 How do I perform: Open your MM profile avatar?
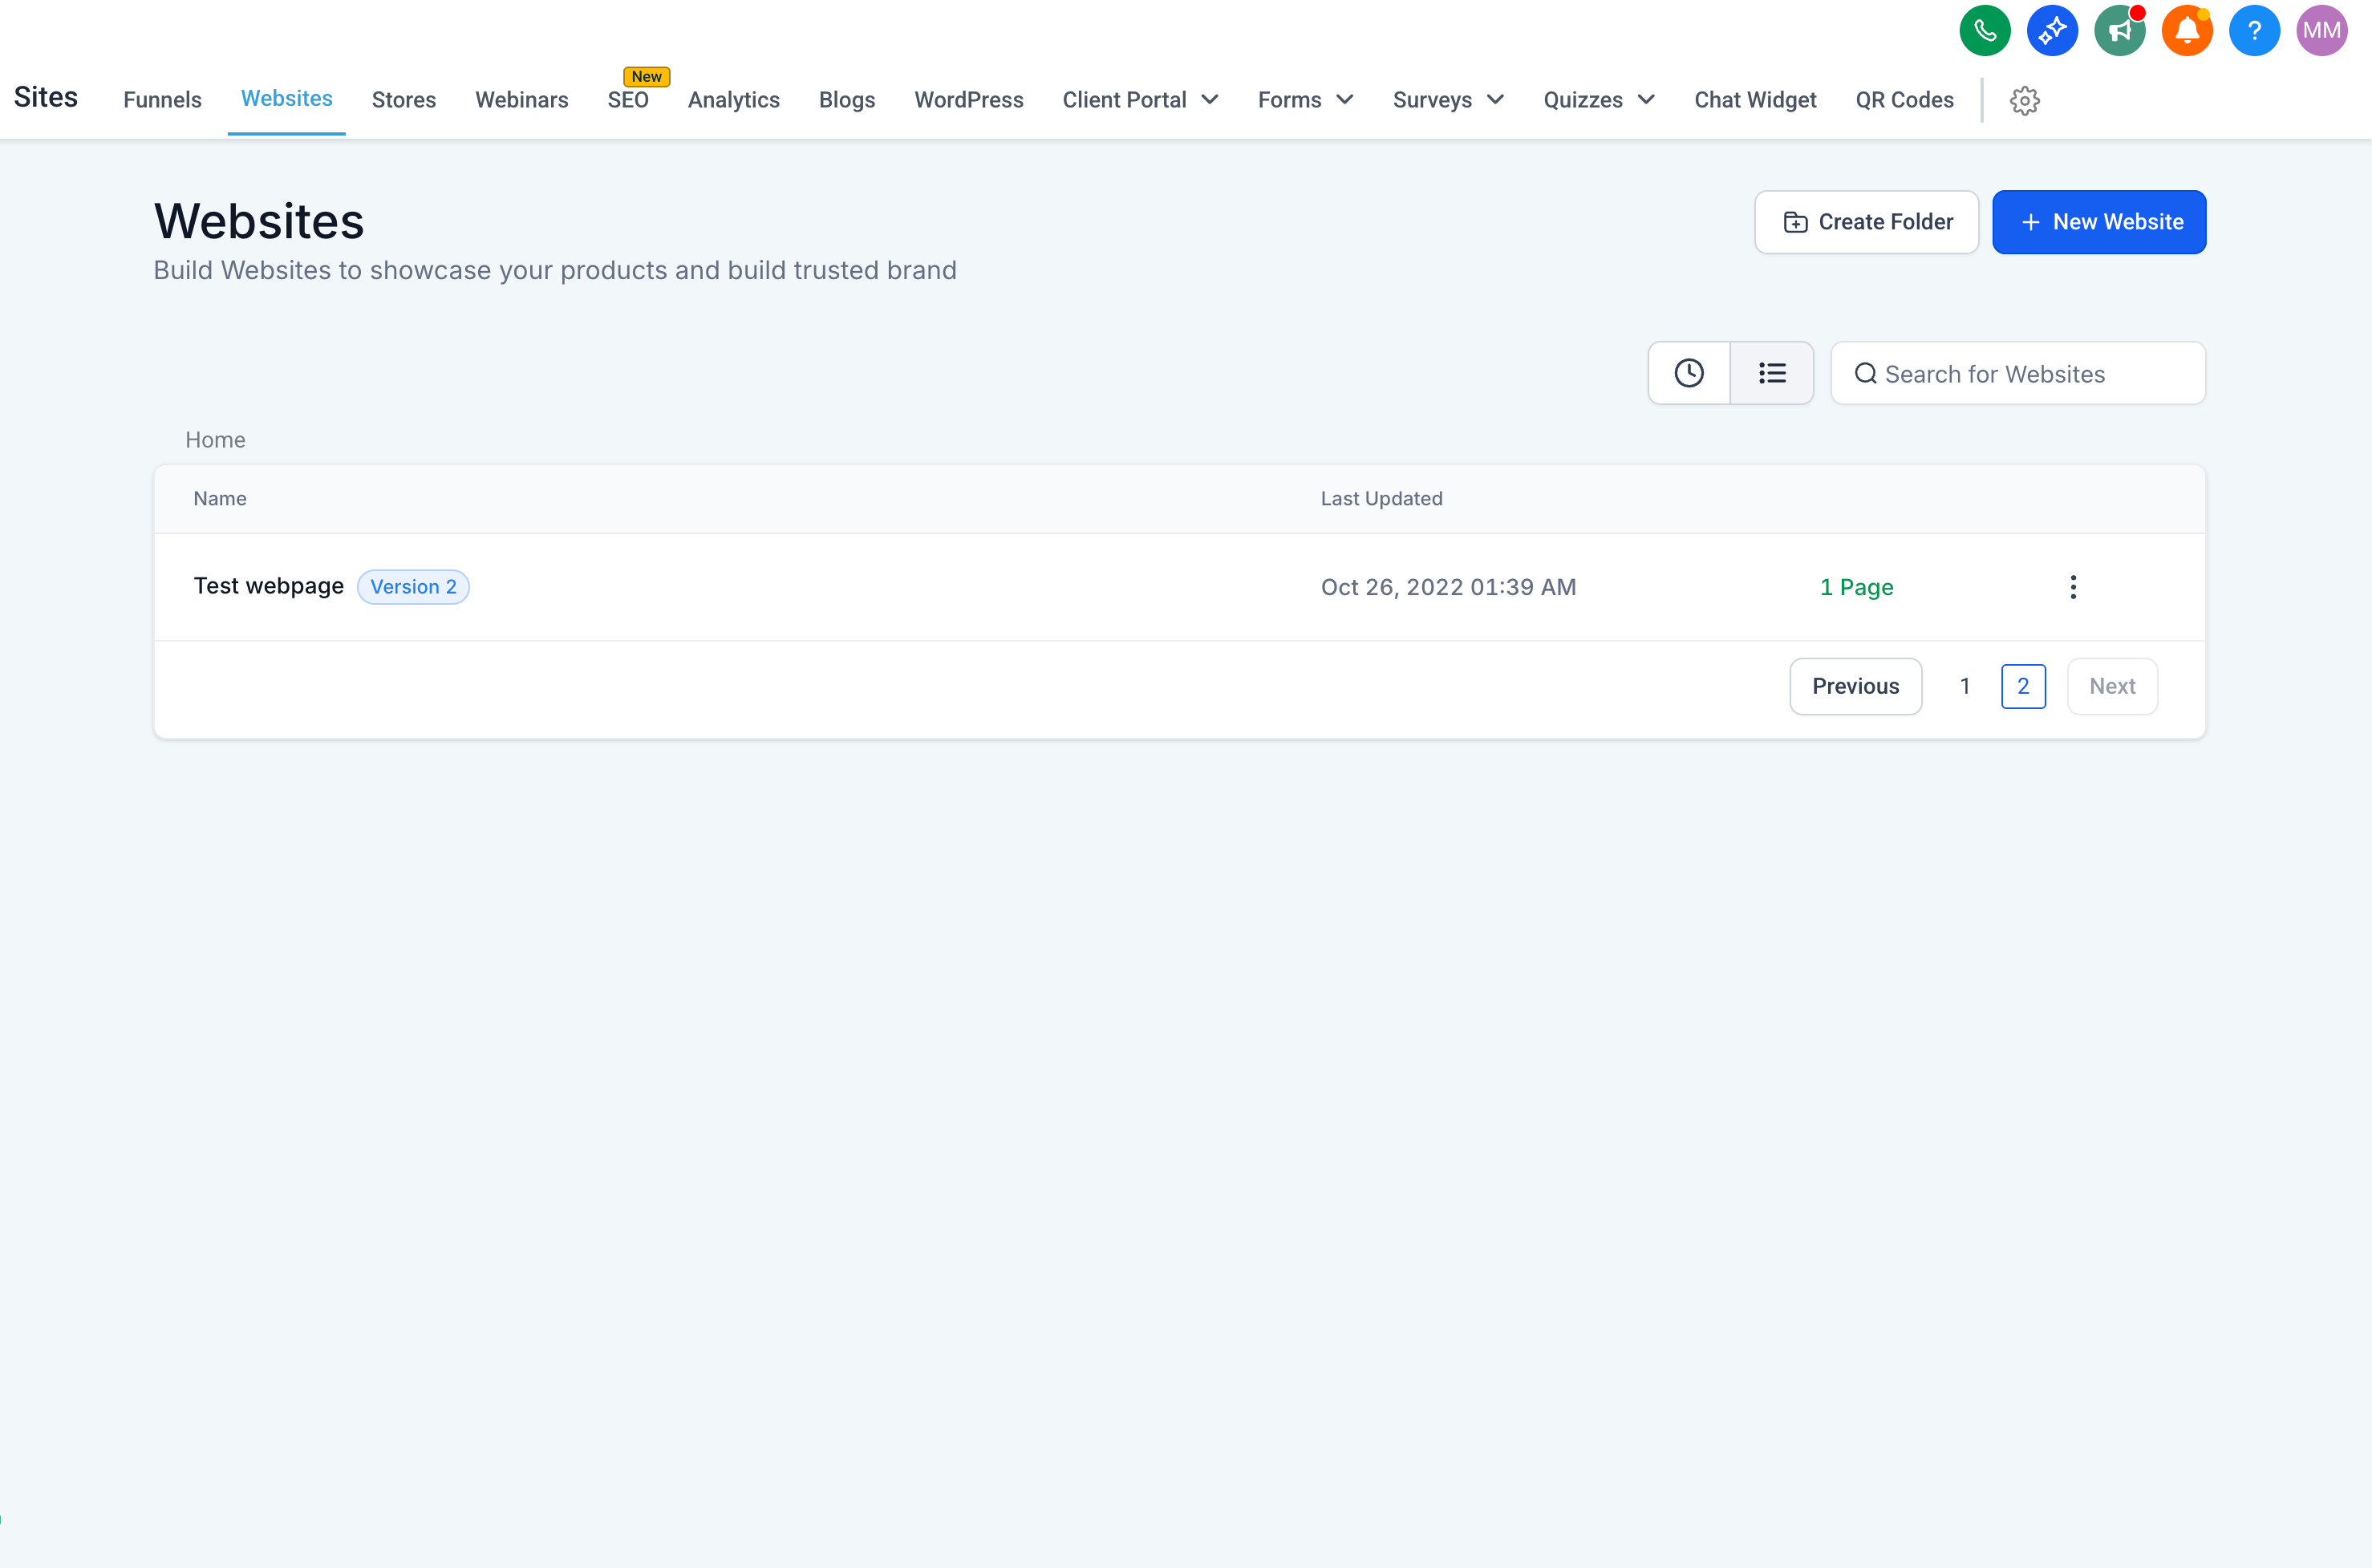(x=2322, y=30)
